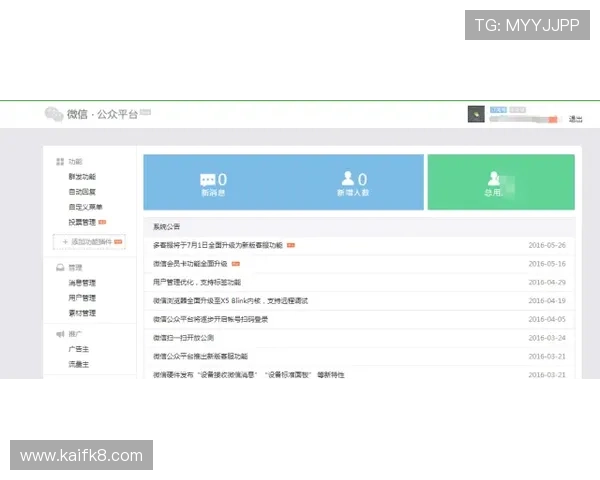Viewport: 600px width, 480px height.
Task: Open 流量主 in the sidebar
Action: (78, 364)
